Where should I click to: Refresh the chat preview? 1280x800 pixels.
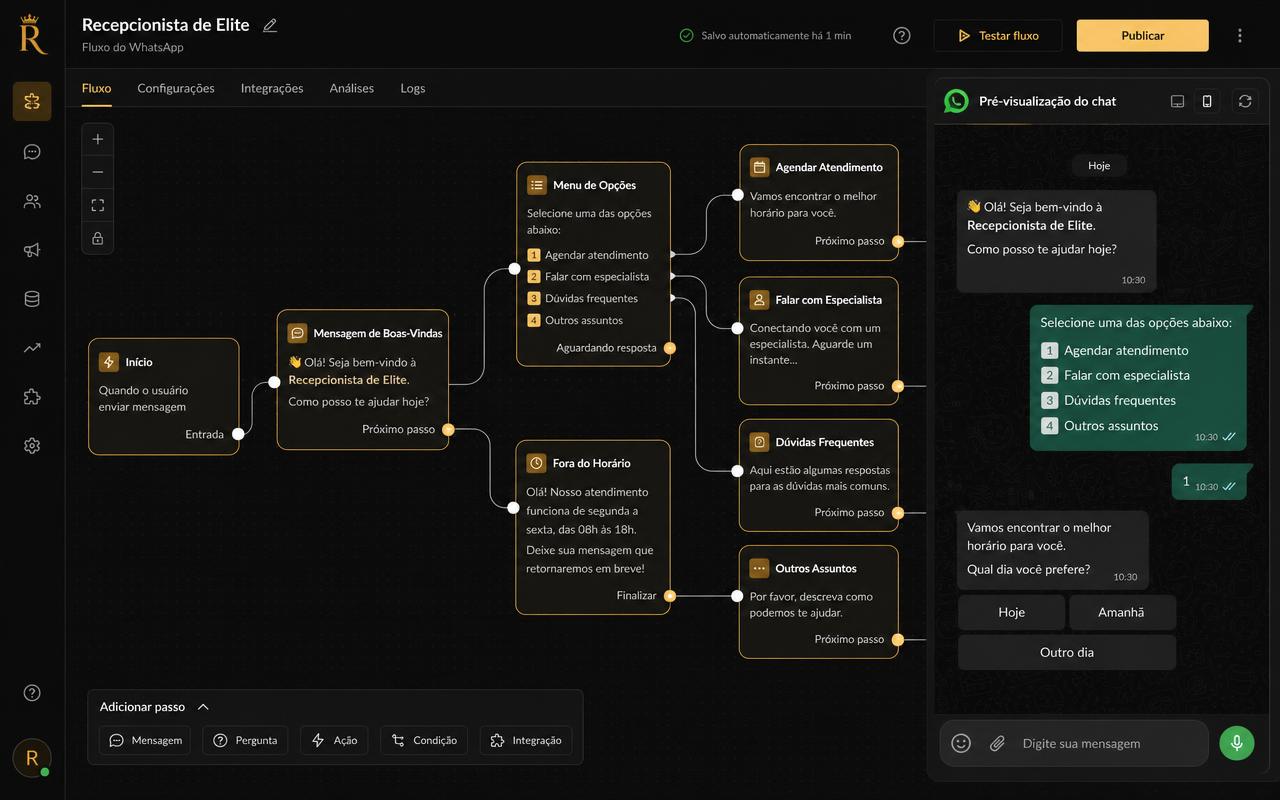click(1245, 101)
